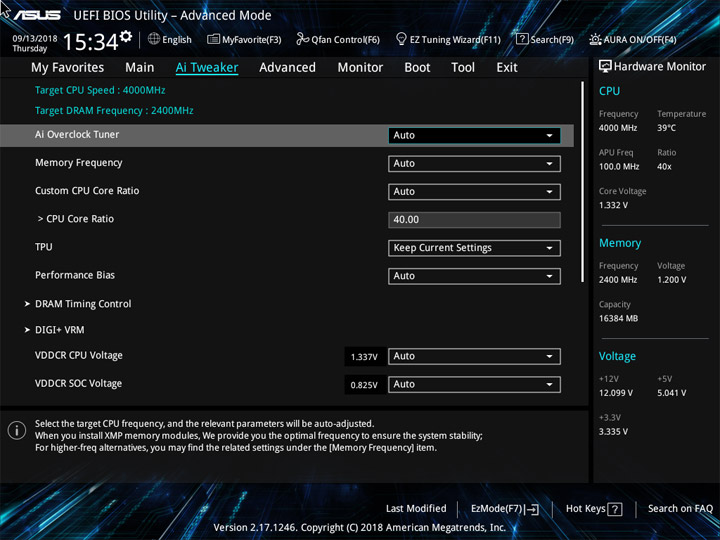
Task: Click the English language label
Action: 177,39
